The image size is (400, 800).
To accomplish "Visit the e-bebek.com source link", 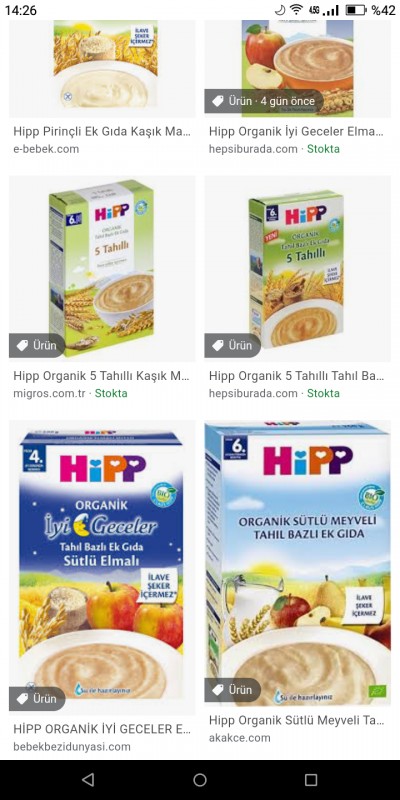I will 46,149.
